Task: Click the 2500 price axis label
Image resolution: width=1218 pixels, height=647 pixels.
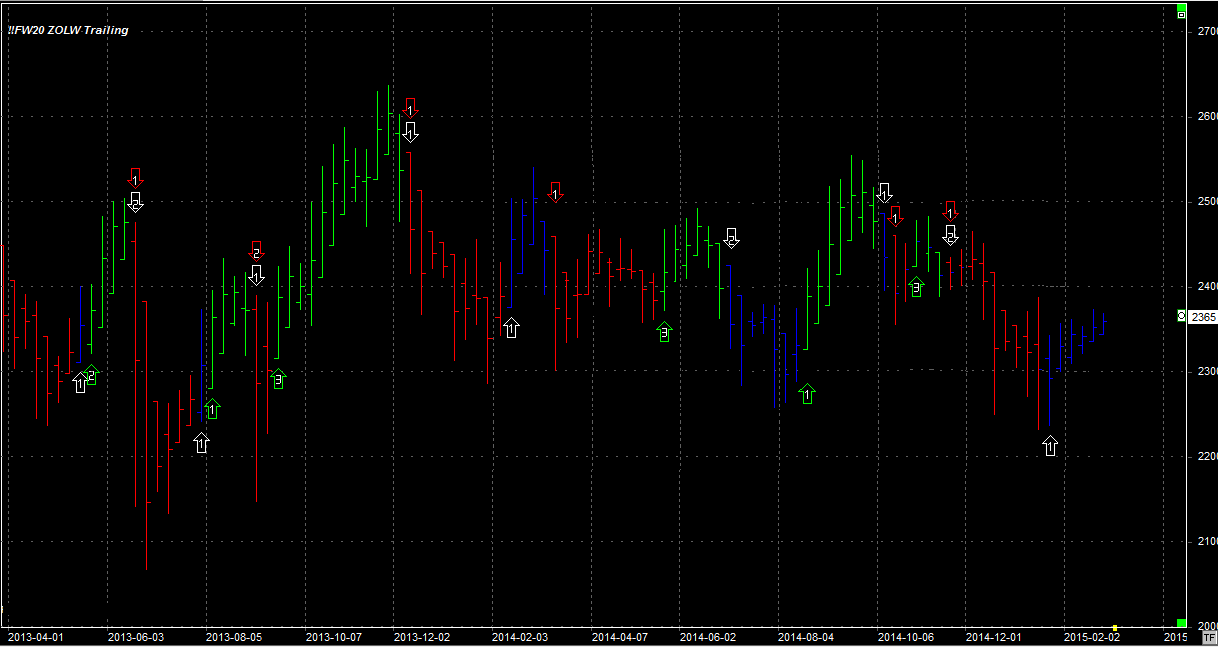Action: (x=1207, y=201)
